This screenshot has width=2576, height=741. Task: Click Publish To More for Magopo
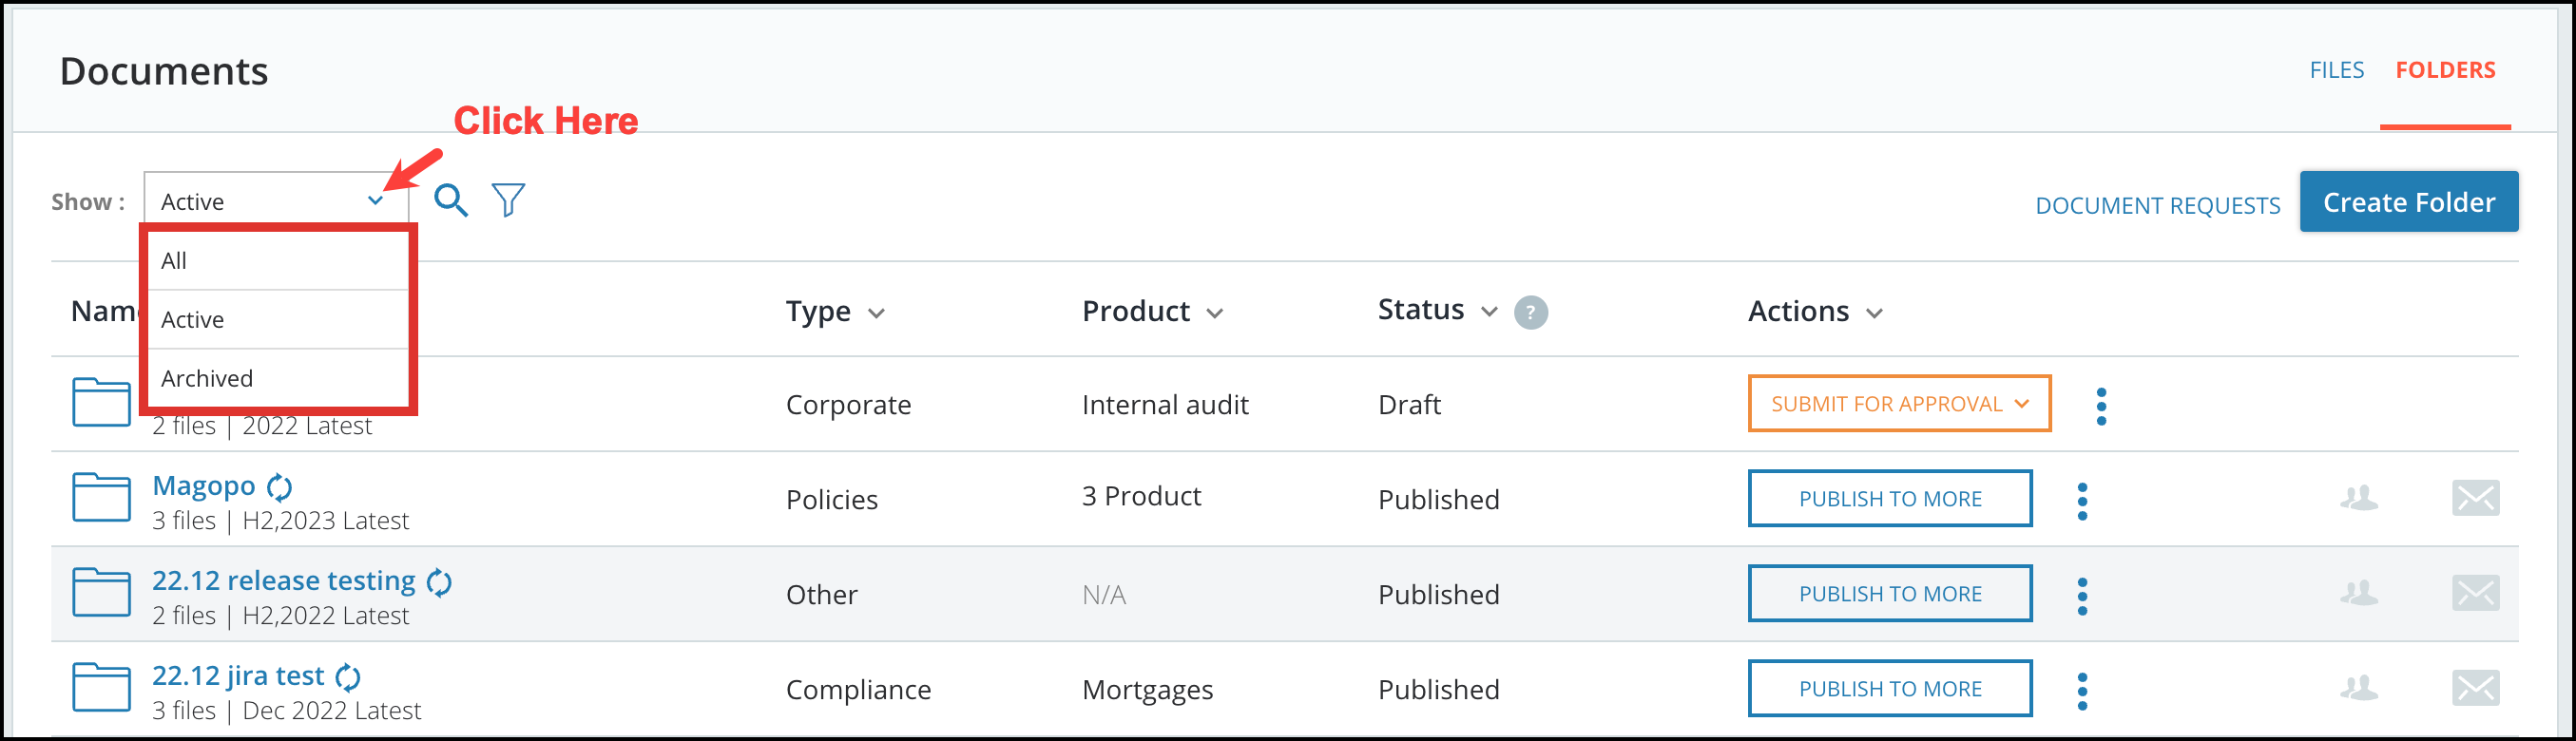tap(1889, 498)
